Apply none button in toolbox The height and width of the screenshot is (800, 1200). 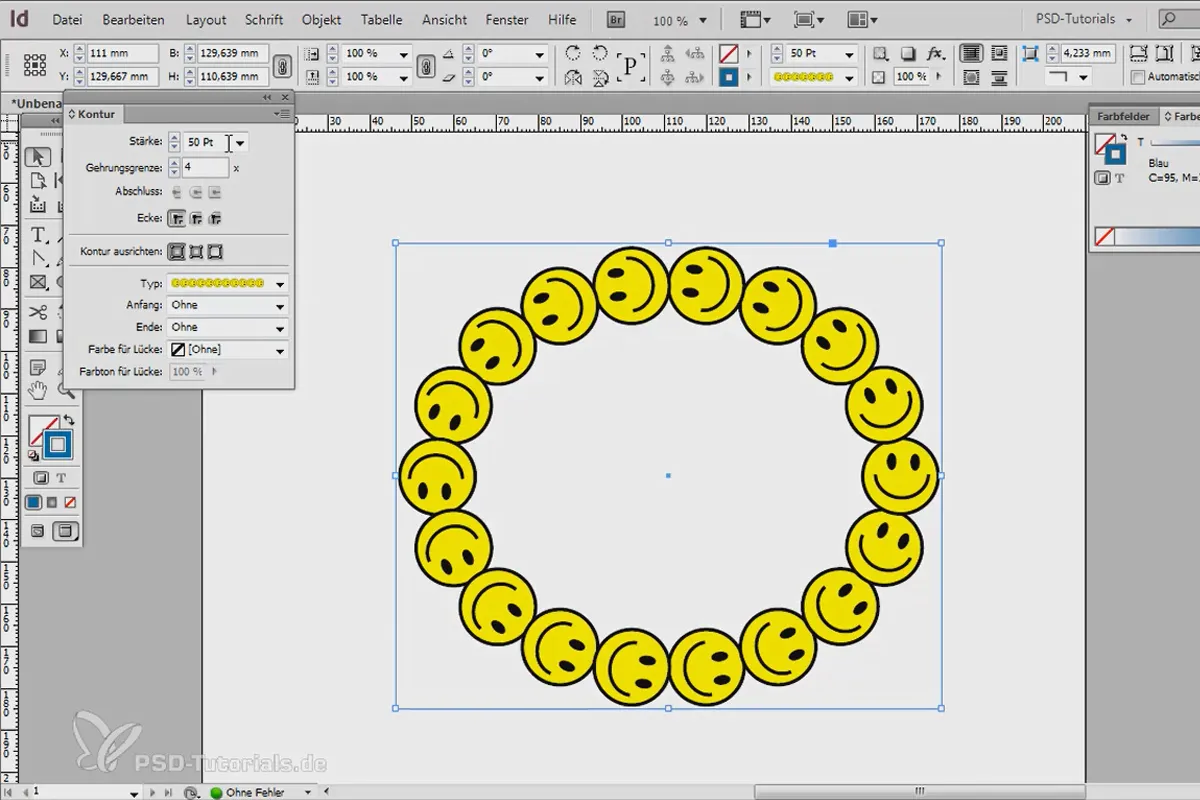[70, 502]
